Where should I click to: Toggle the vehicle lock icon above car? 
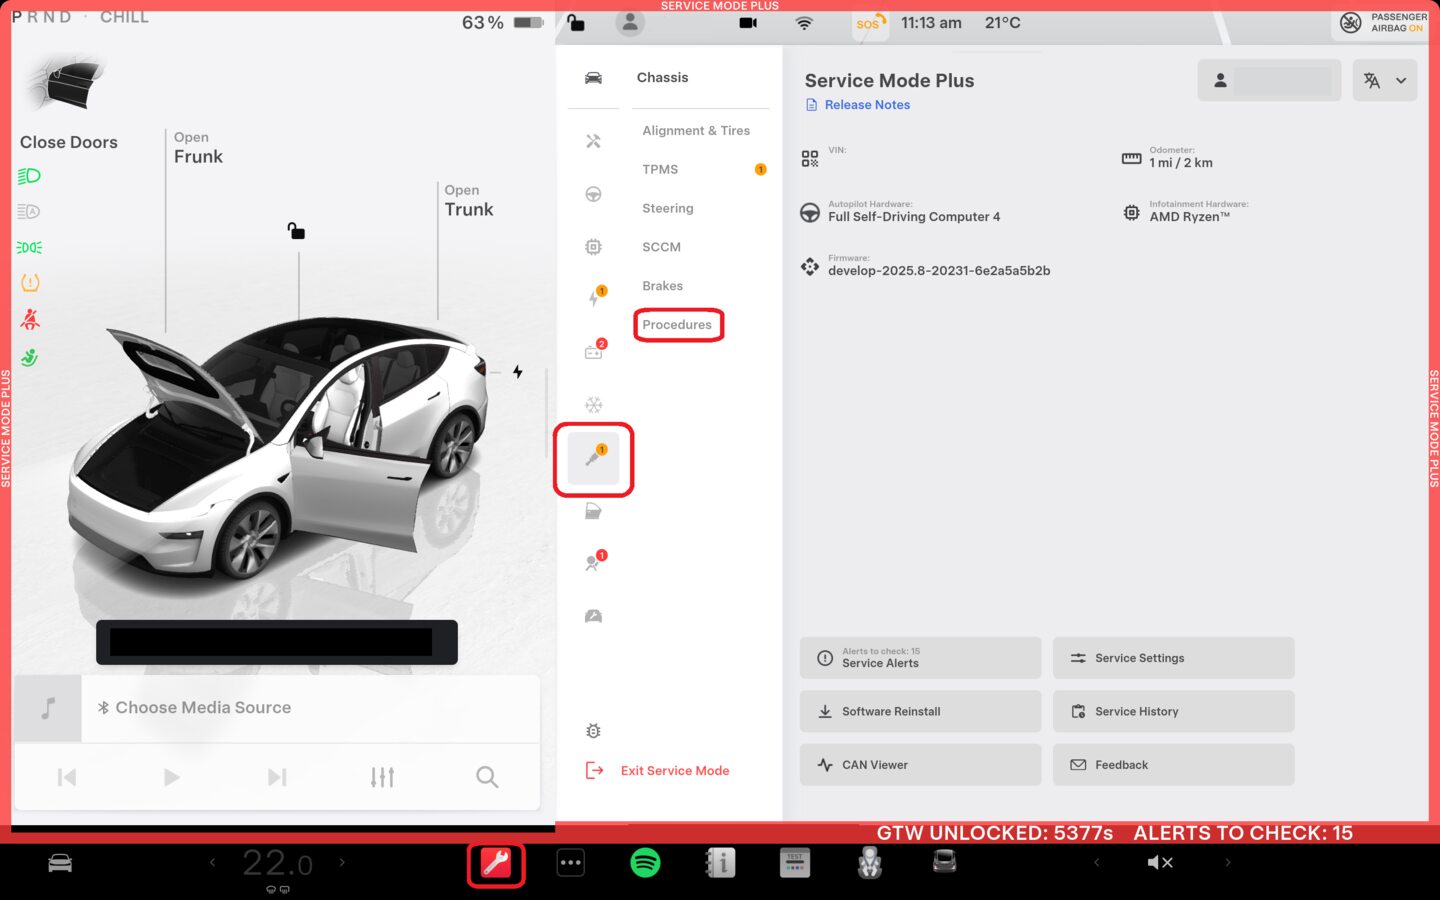click(x=296, y=231)
